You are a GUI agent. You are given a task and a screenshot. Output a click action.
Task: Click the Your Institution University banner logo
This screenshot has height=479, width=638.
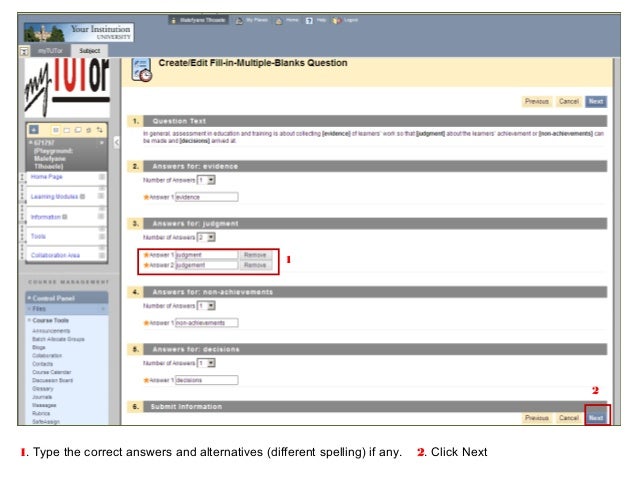79,33
